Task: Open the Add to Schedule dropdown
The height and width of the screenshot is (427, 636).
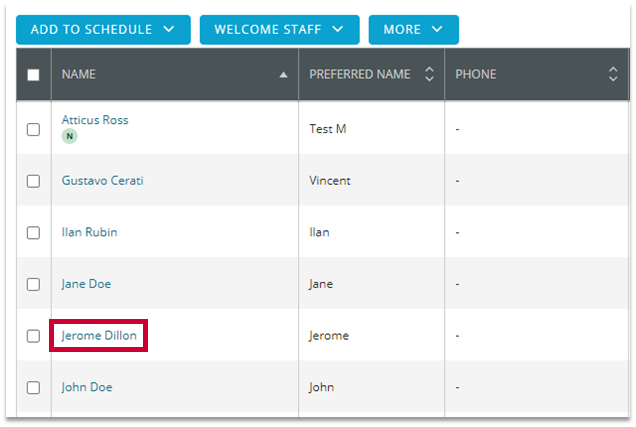Action: (102, 30)
